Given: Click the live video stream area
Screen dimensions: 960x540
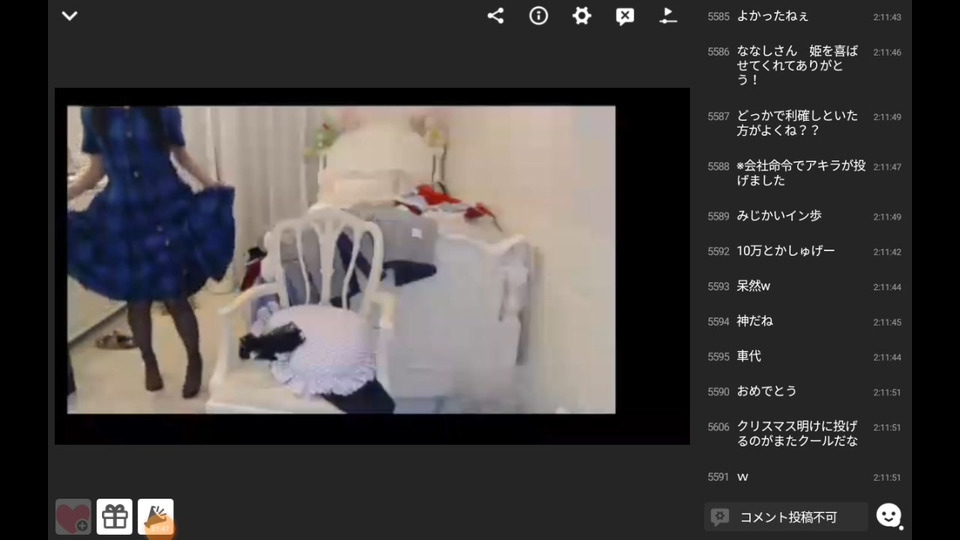Looking at the screenshot, I should tap(372, 266).
